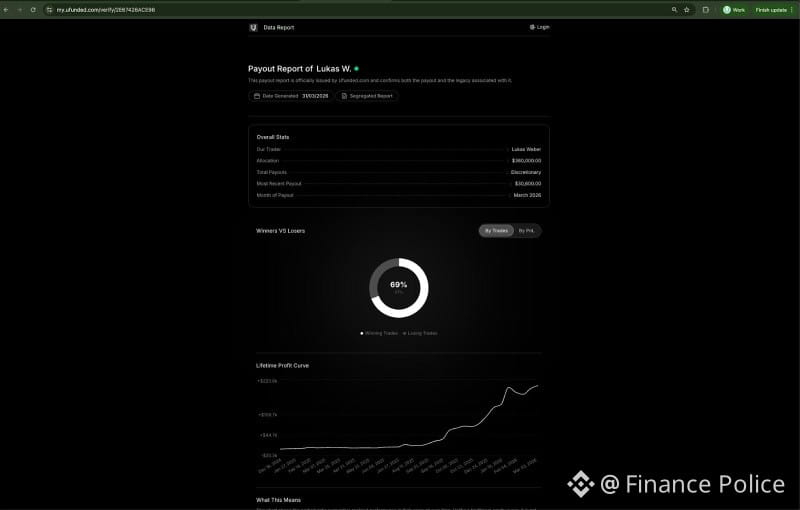This screenshot has width=800, height=510.
Task: Click the Data Report header title
Action: pos(279,28)
